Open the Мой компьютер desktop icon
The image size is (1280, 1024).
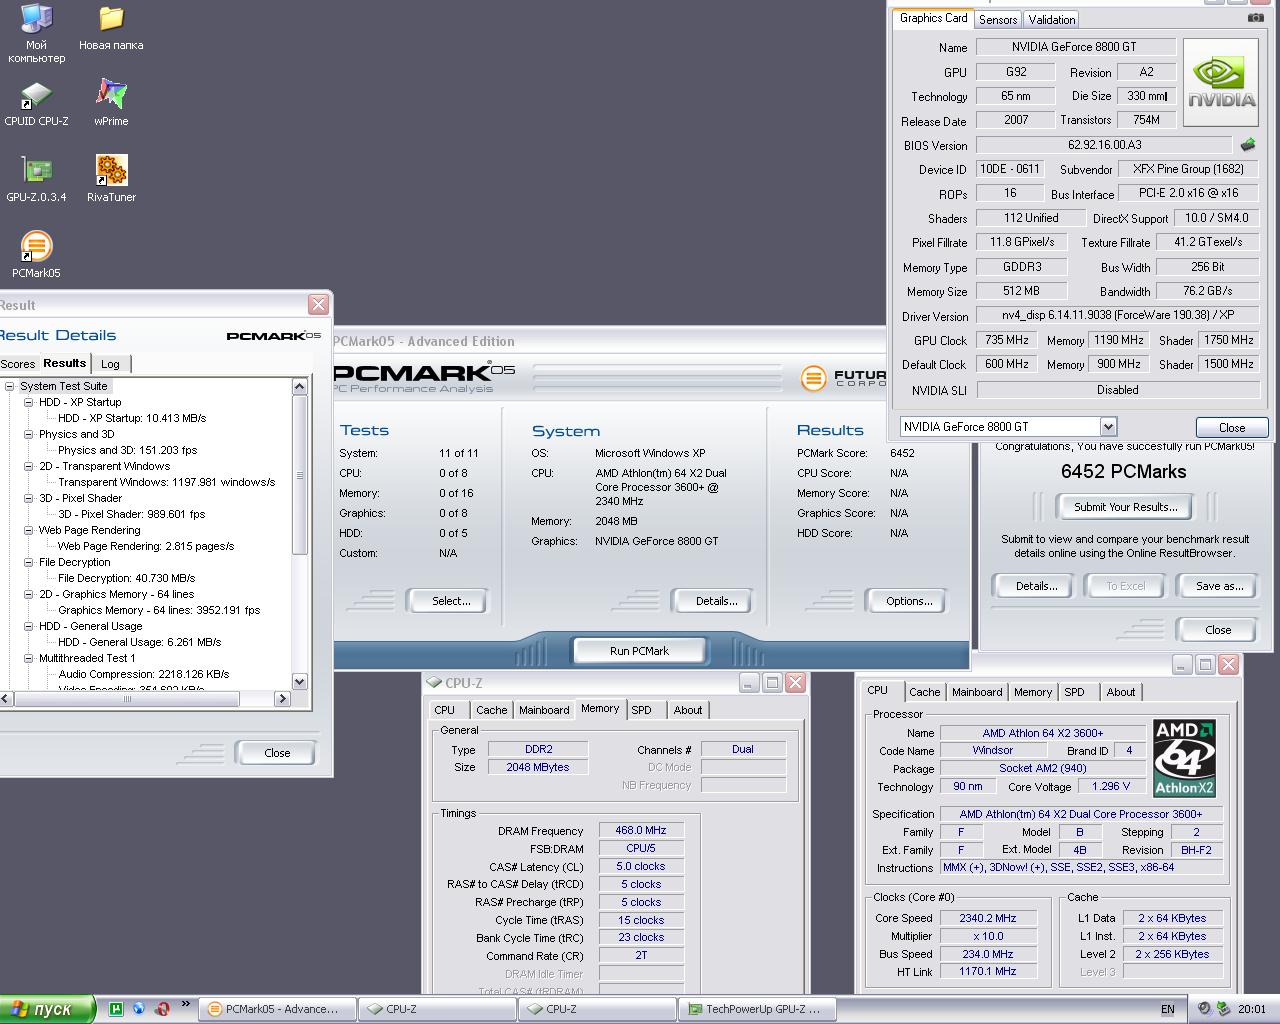tap(36, 32)
